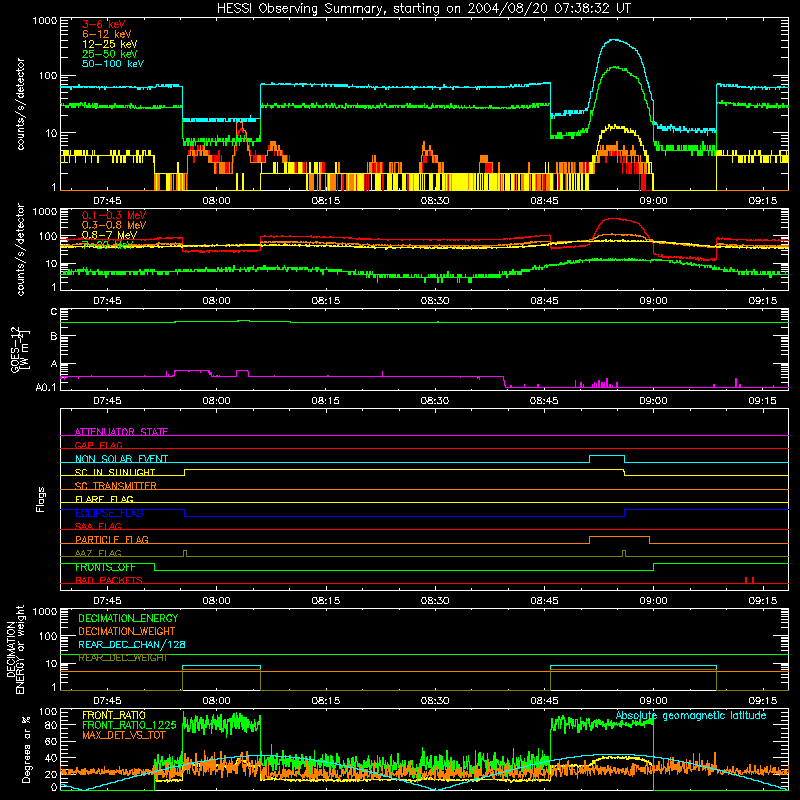Image resolution: width=800 pixels, height=800 pixels.
Task: Click the cyan 50-100 keV peak near 08:55
Action: click(x=615, y=40)
